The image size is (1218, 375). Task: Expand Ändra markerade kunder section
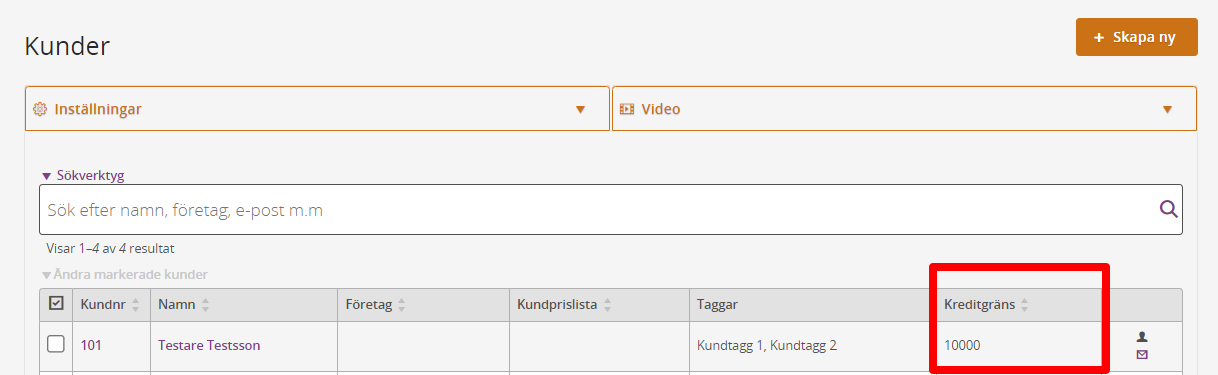pos(124,274)
